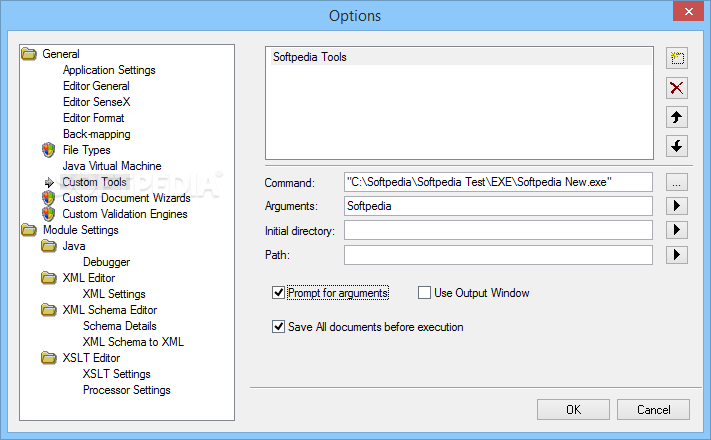Enable Use Output Window checkbox

point(424,293)
